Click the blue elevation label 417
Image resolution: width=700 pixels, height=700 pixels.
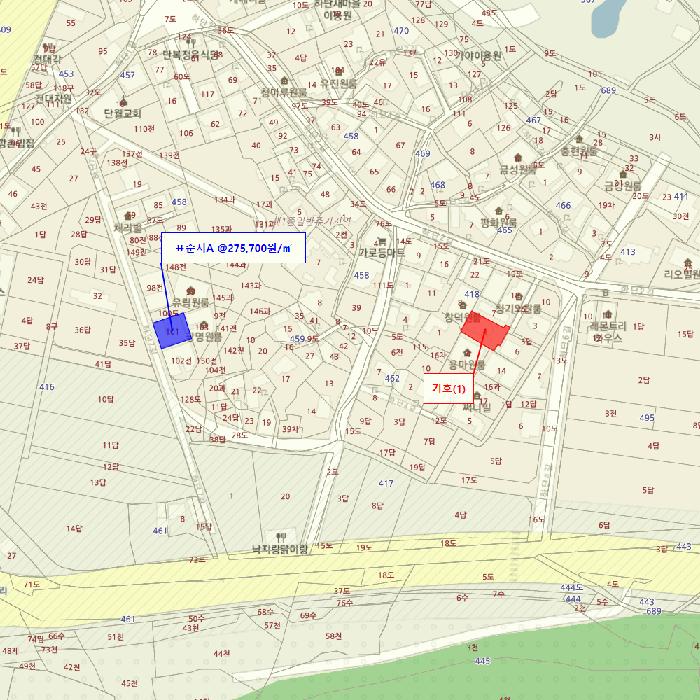coord(386,483)
